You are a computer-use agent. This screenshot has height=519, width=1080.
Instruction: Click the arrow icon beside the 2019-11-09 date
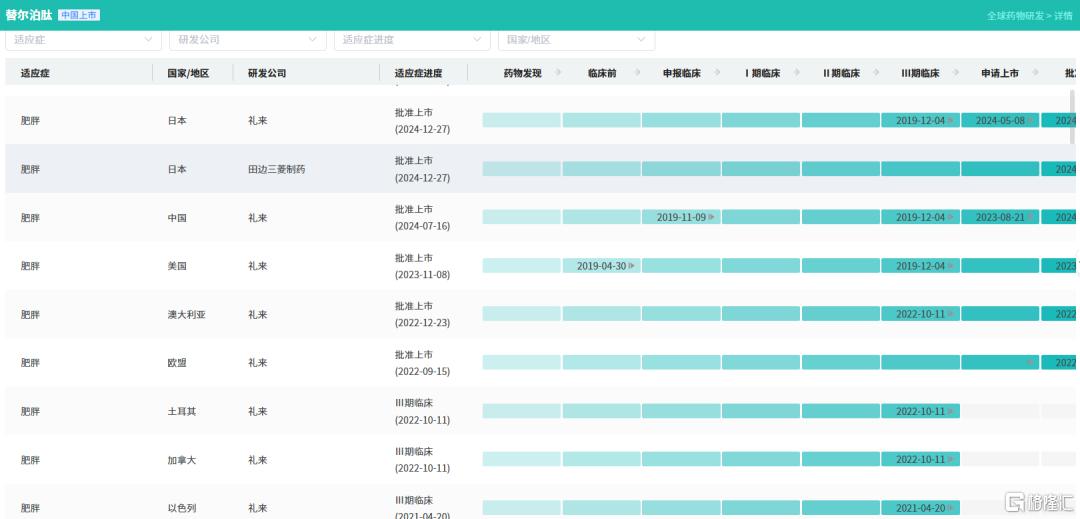click(712, 217)
